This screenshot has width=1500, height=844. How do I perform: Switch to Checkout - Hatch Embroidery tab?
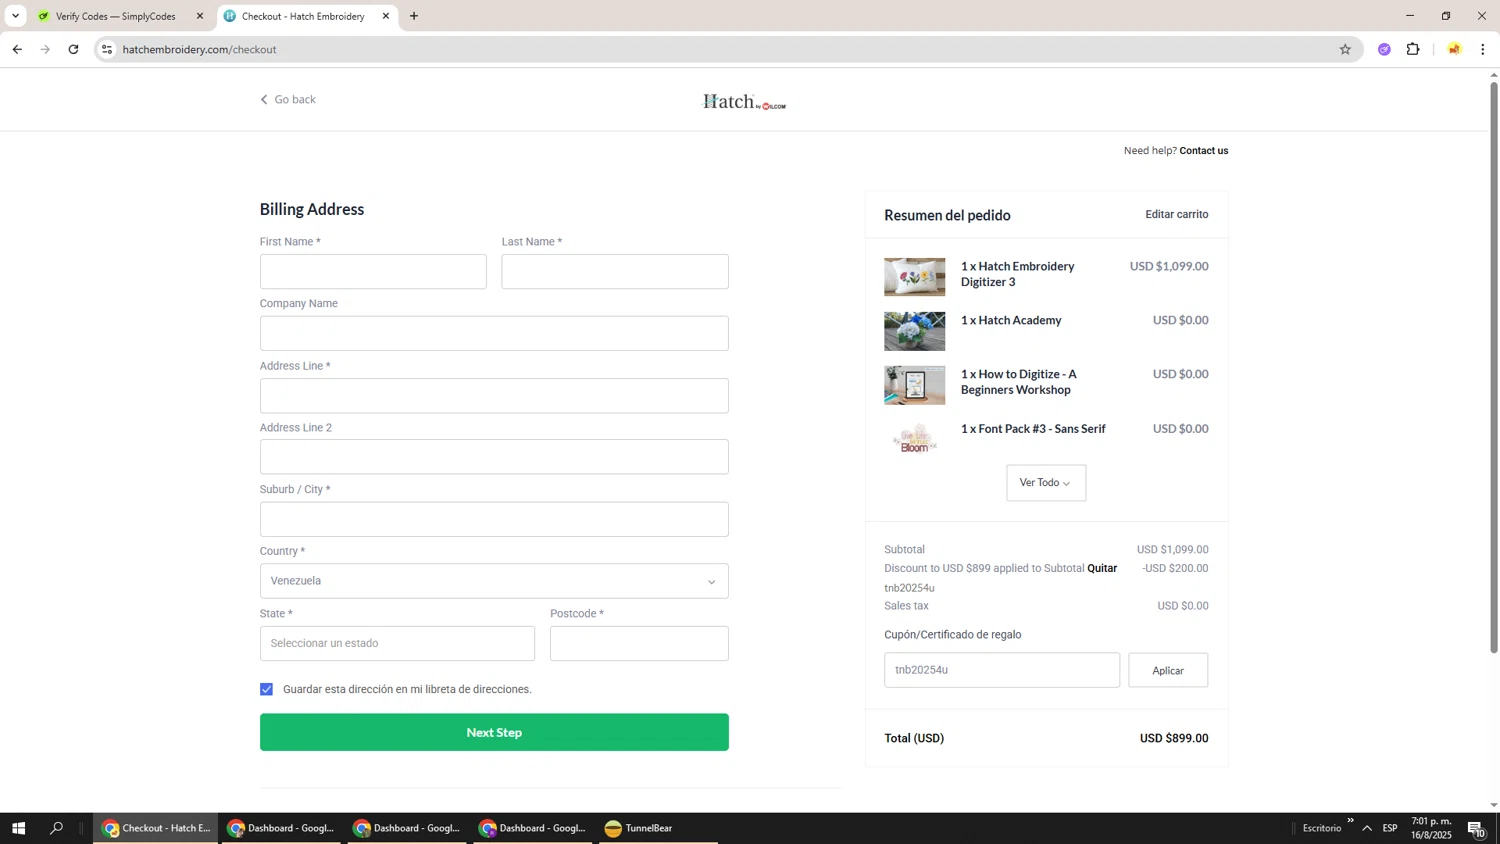[x=307, y=16]
